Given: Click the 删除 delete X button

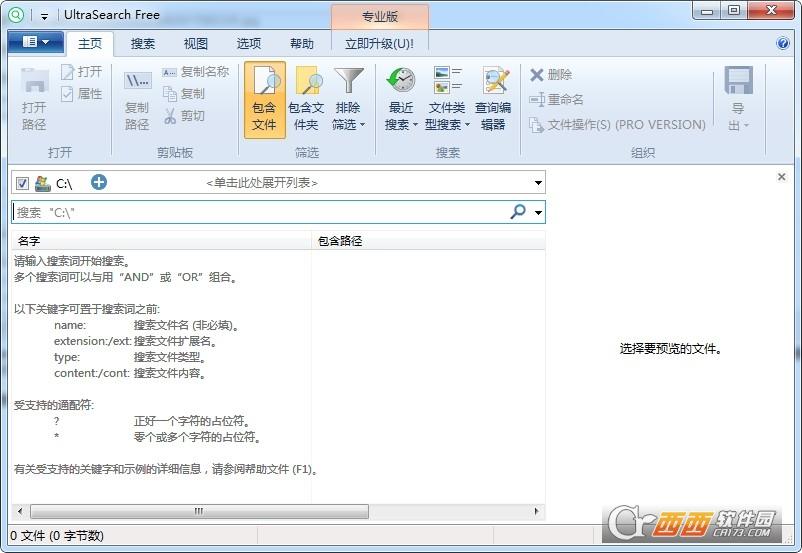Looking at the screenshot, I should pos(551,75).
